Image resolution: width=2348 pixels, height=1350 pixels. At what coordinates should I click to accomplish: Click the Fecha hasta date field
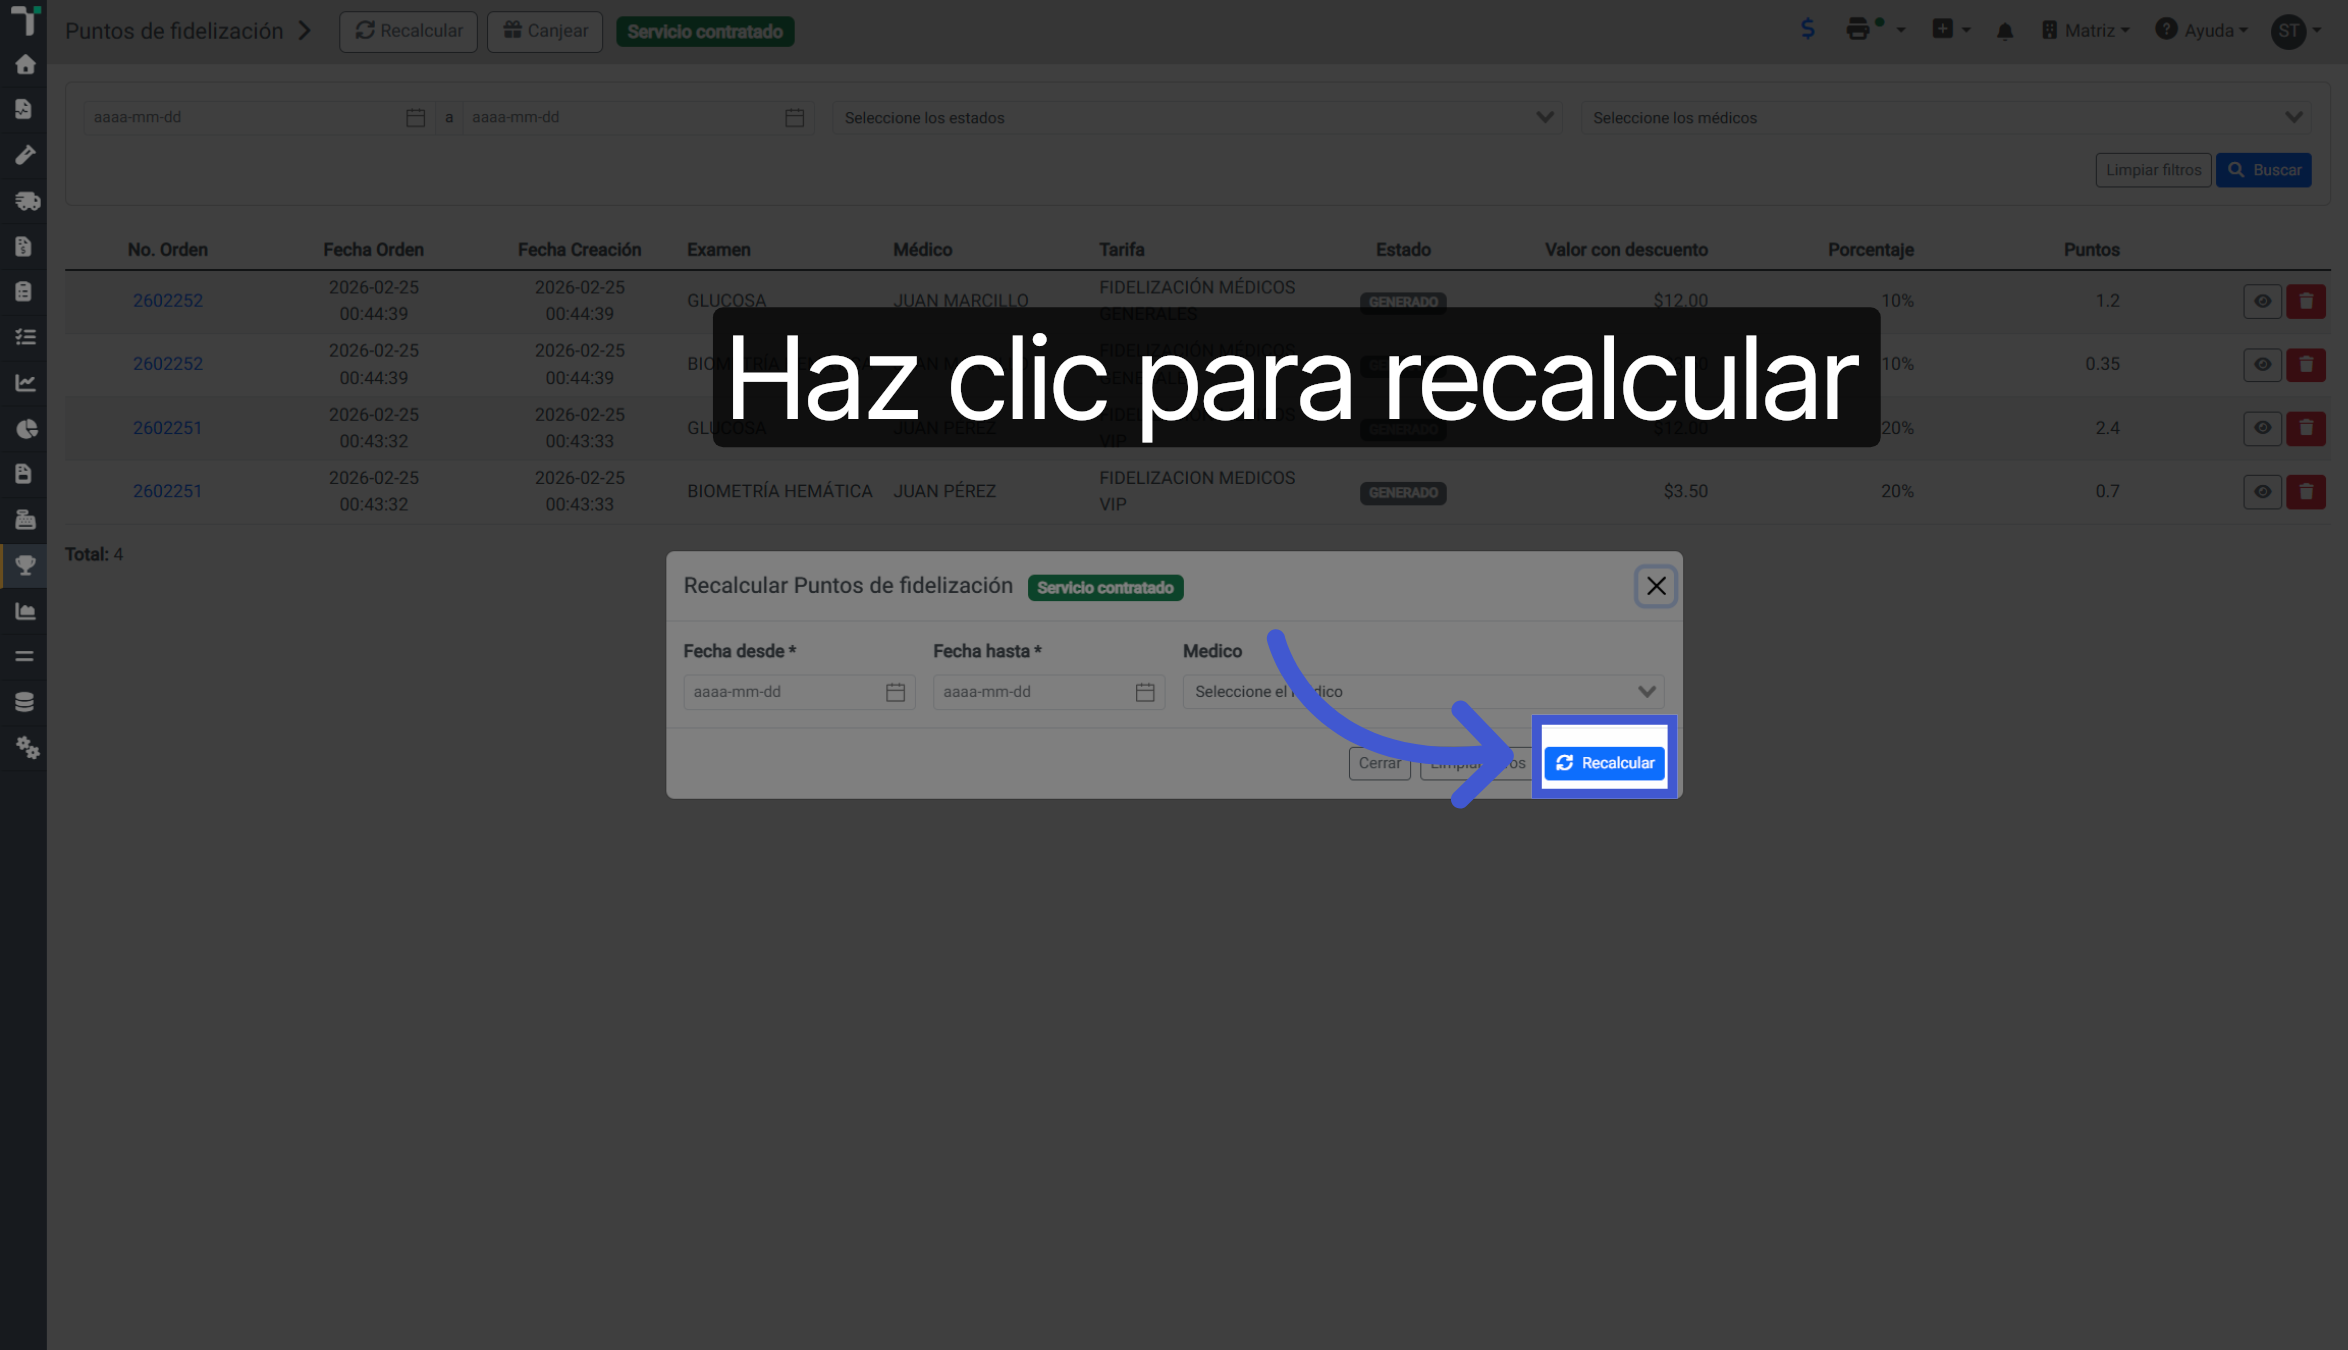[1049, 692]
